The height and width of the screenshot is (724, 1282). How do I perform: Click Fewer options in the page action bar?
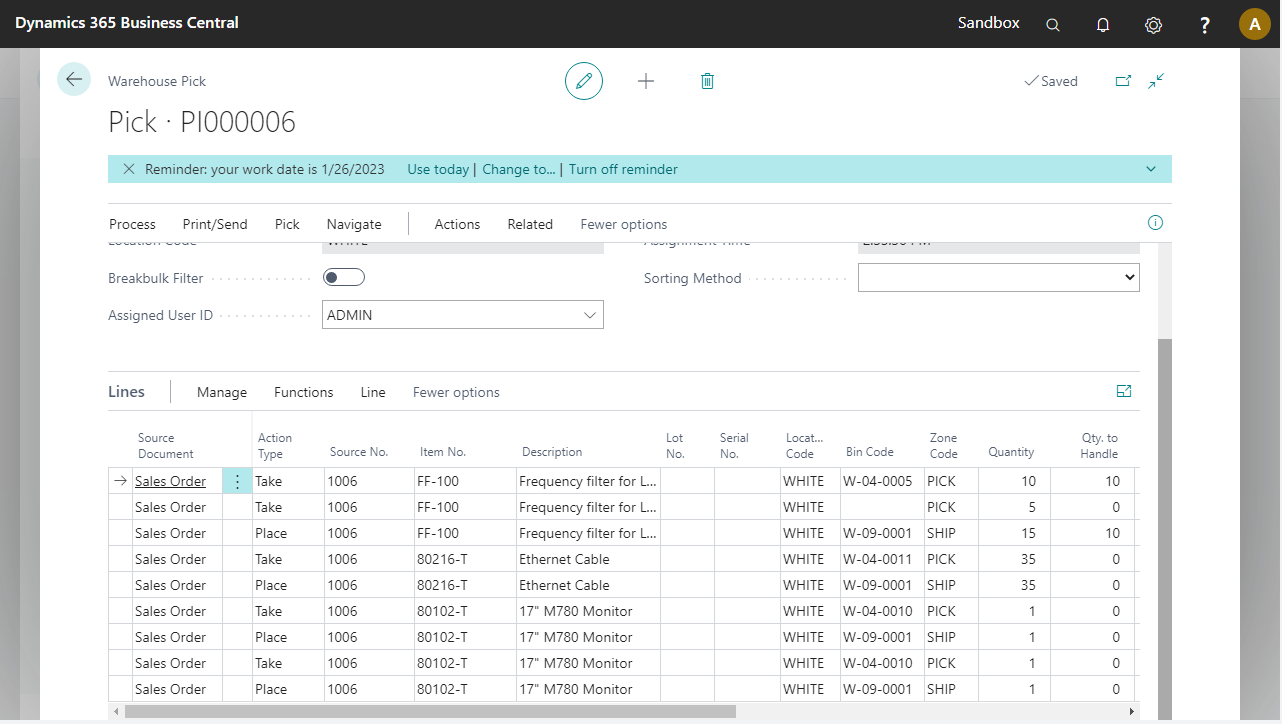[x=624, y=224]
